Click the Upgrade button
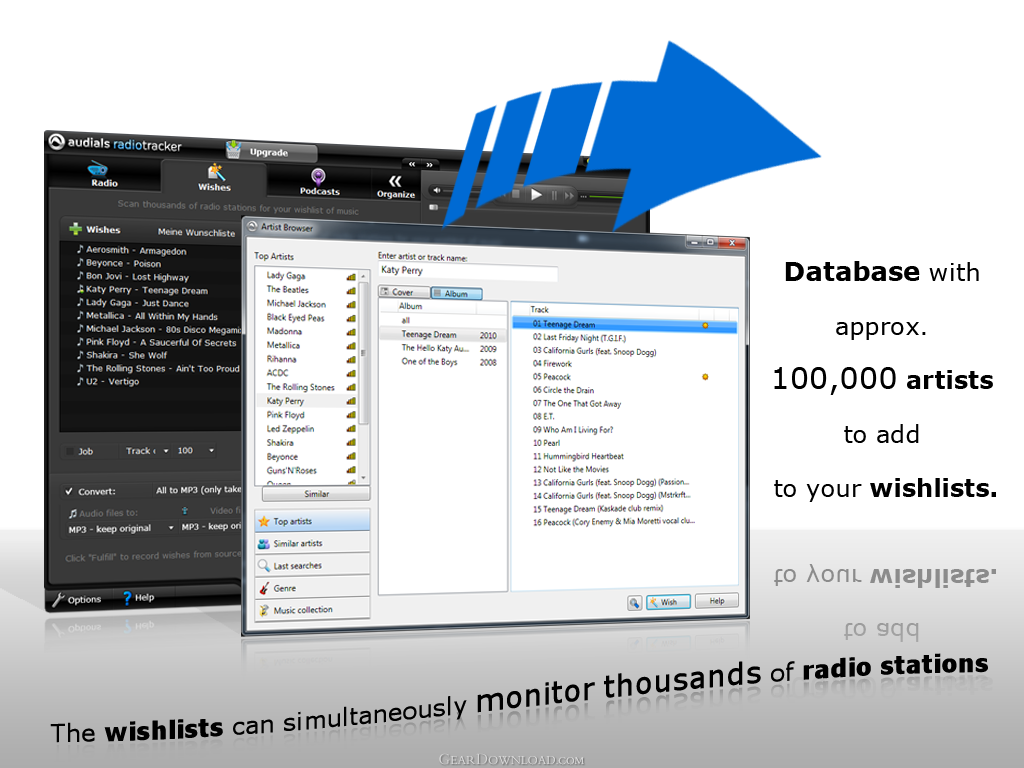 coord(272,152)
